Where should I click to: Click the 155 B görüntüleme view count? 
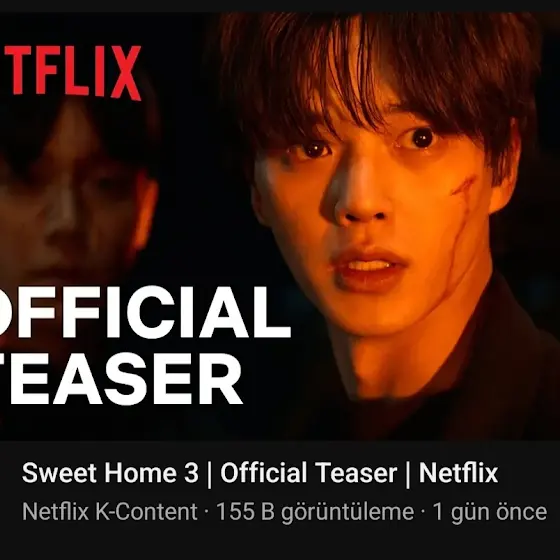[x=315, y=512]
